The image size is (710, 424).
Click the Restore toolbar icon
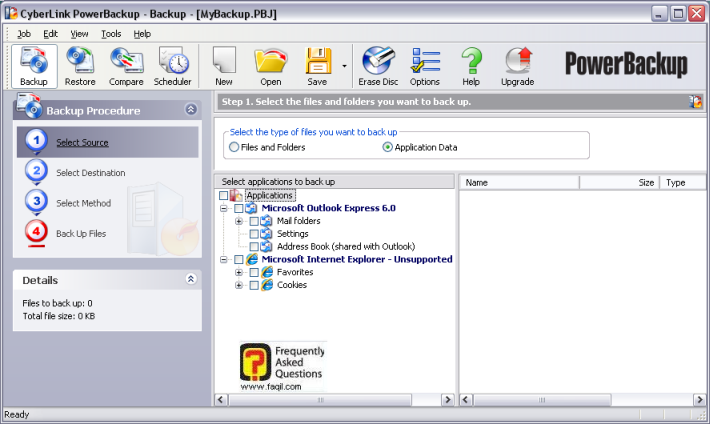[80, 66]
